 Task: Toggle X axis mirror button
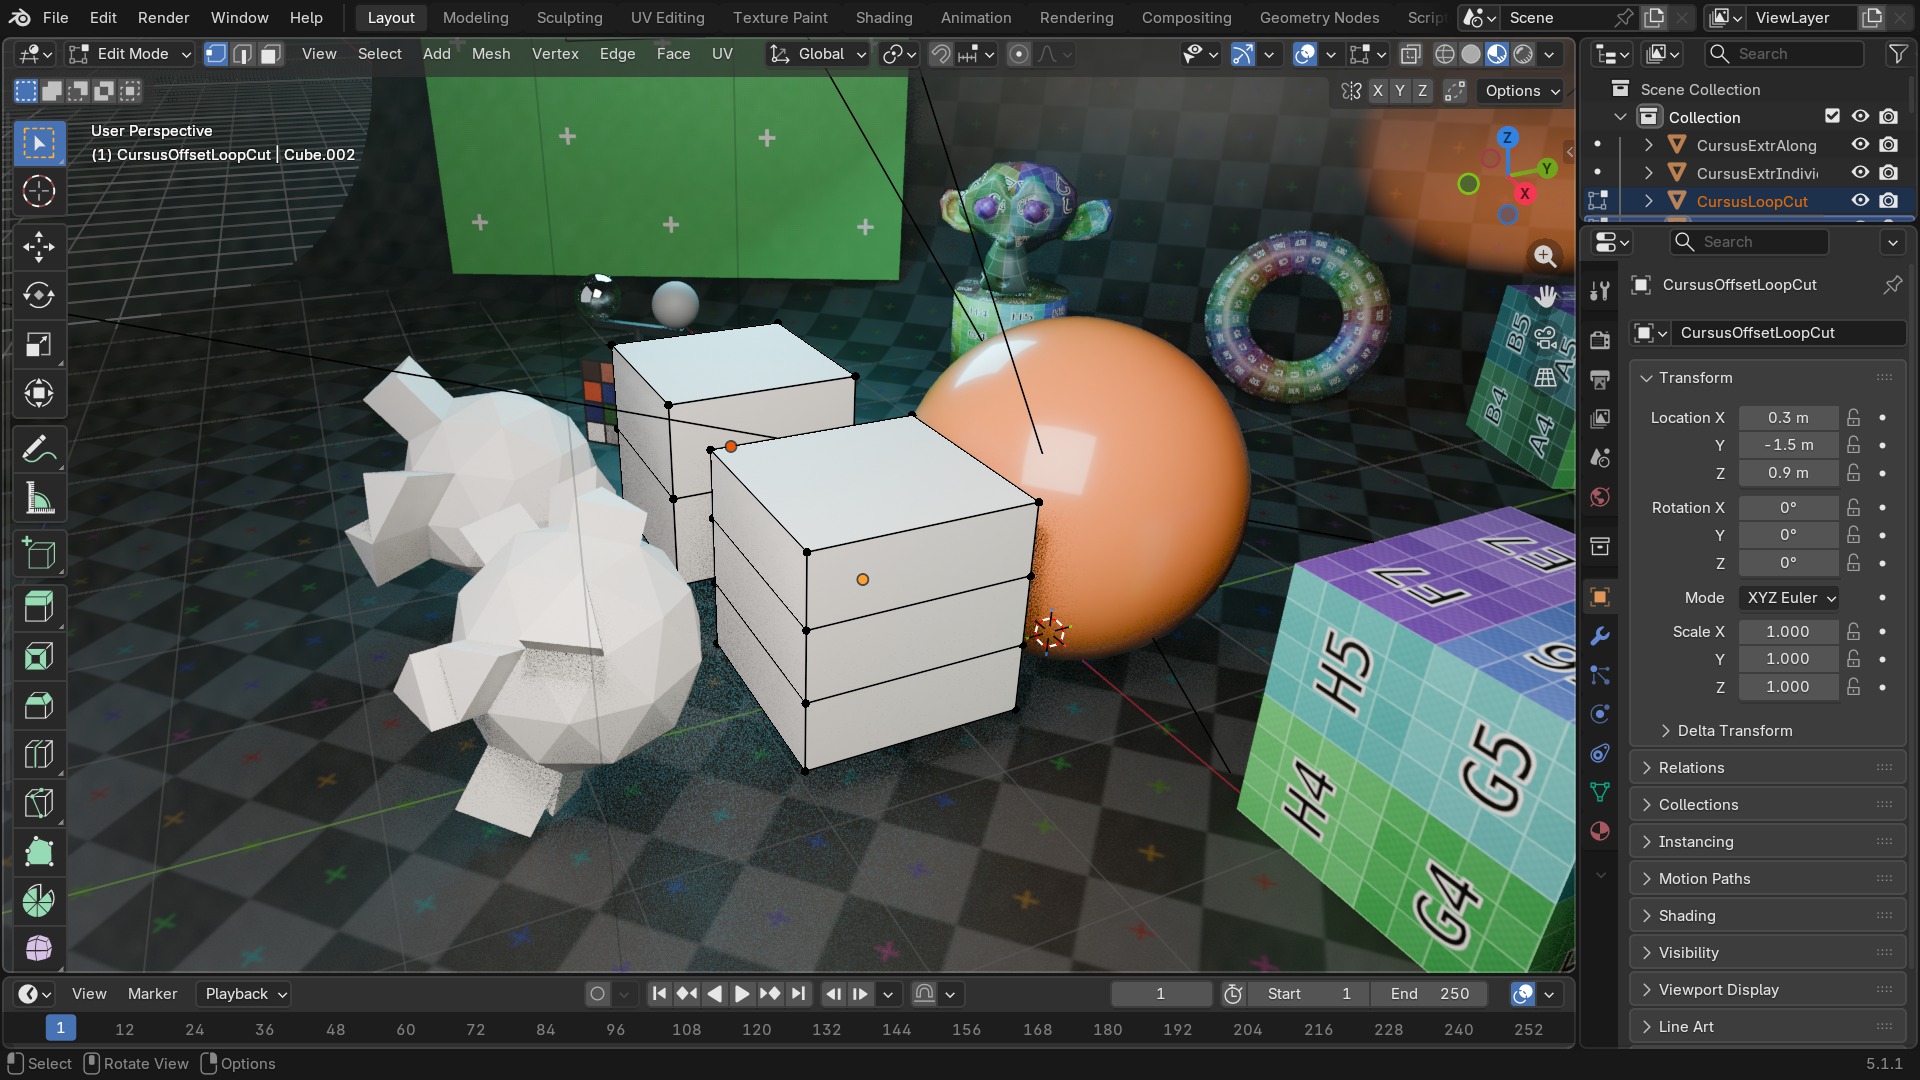tap(1378, 91)
